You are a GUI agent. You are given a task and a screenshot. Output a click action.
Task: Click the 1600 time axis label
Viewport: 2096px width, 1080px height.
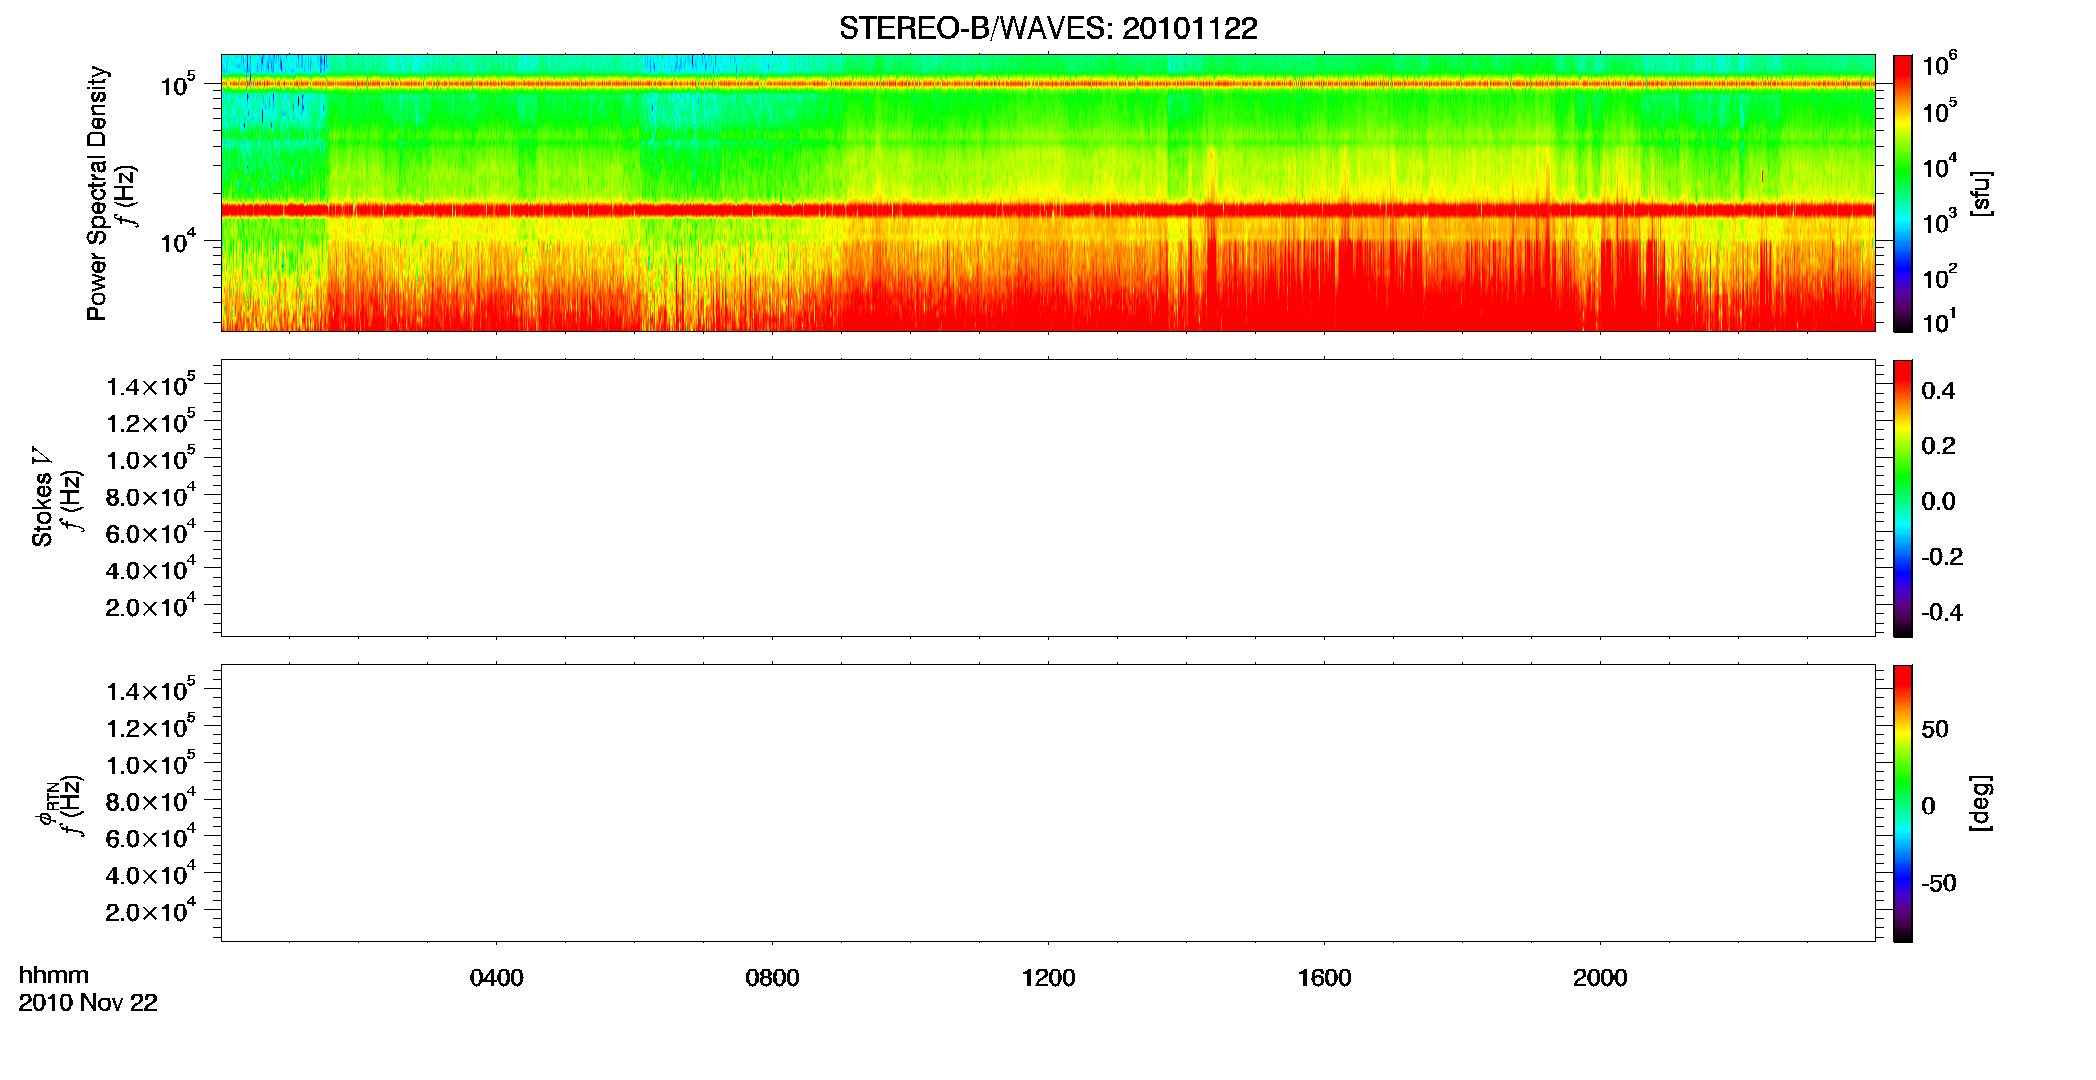[x=1324, y=978]
